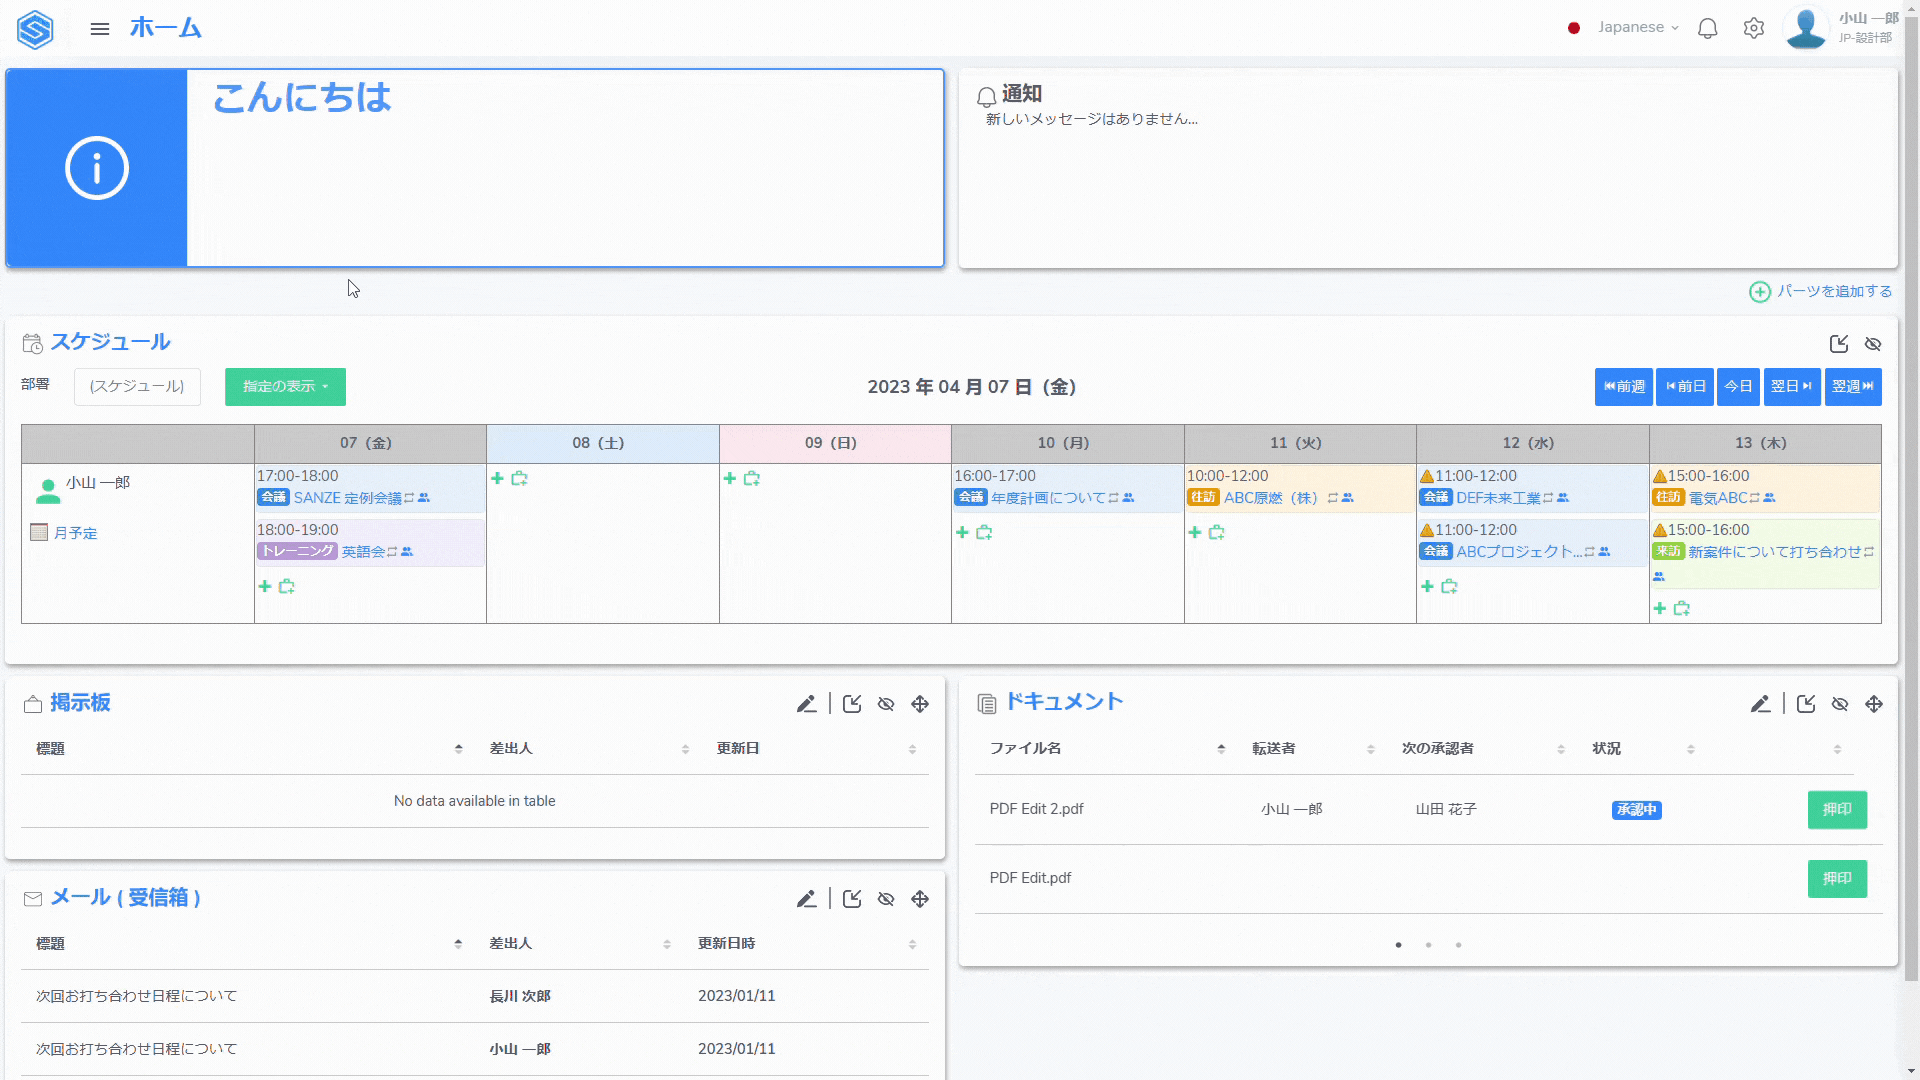1920x1080 pixels.
Task: Select second pagination dot under ドキュメント
Action: point(1428,945)
